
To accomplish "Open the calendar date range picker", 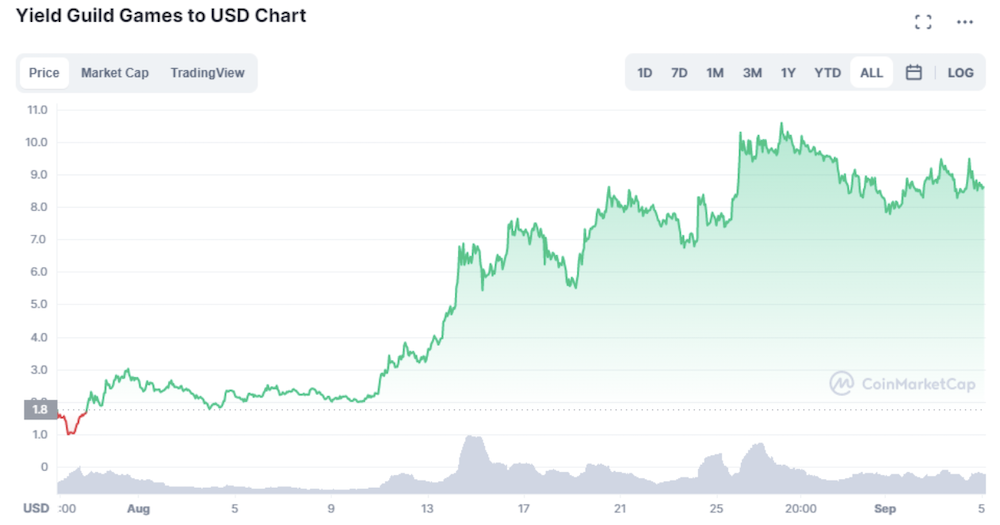I will pyautogui.click(x=913, y=73).
